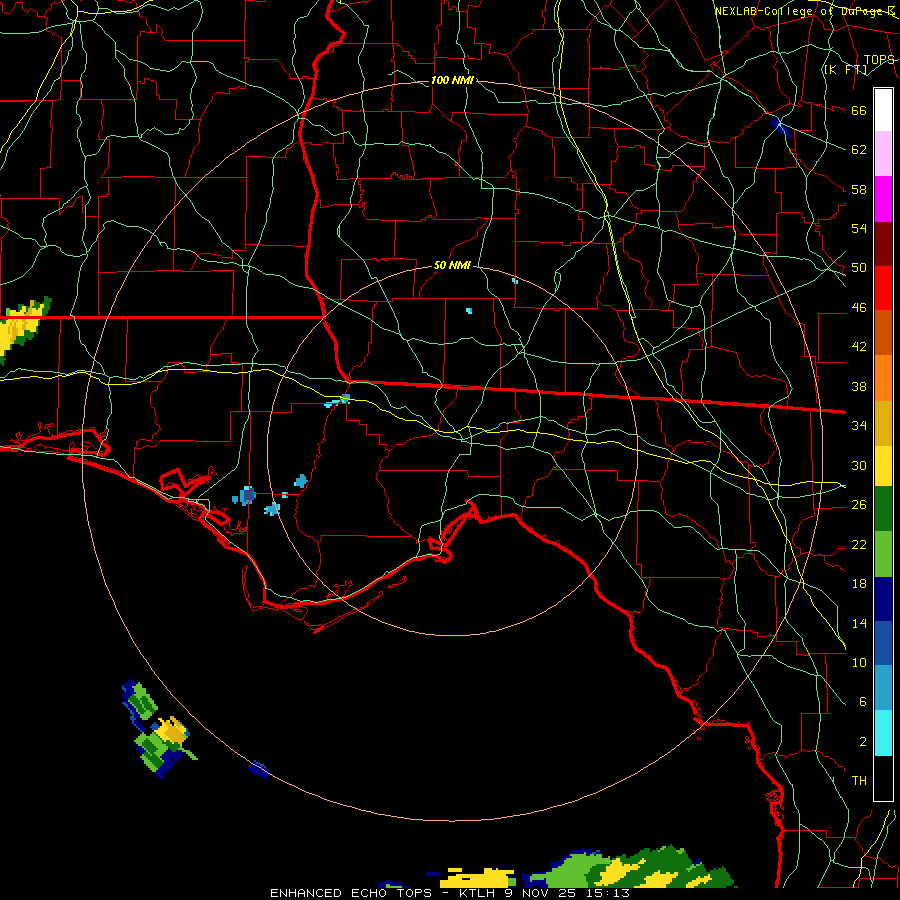This screenshot has width=900, height=900.
Task: Click the yellow echo cell at the west map edge
Action: point(20,329)
